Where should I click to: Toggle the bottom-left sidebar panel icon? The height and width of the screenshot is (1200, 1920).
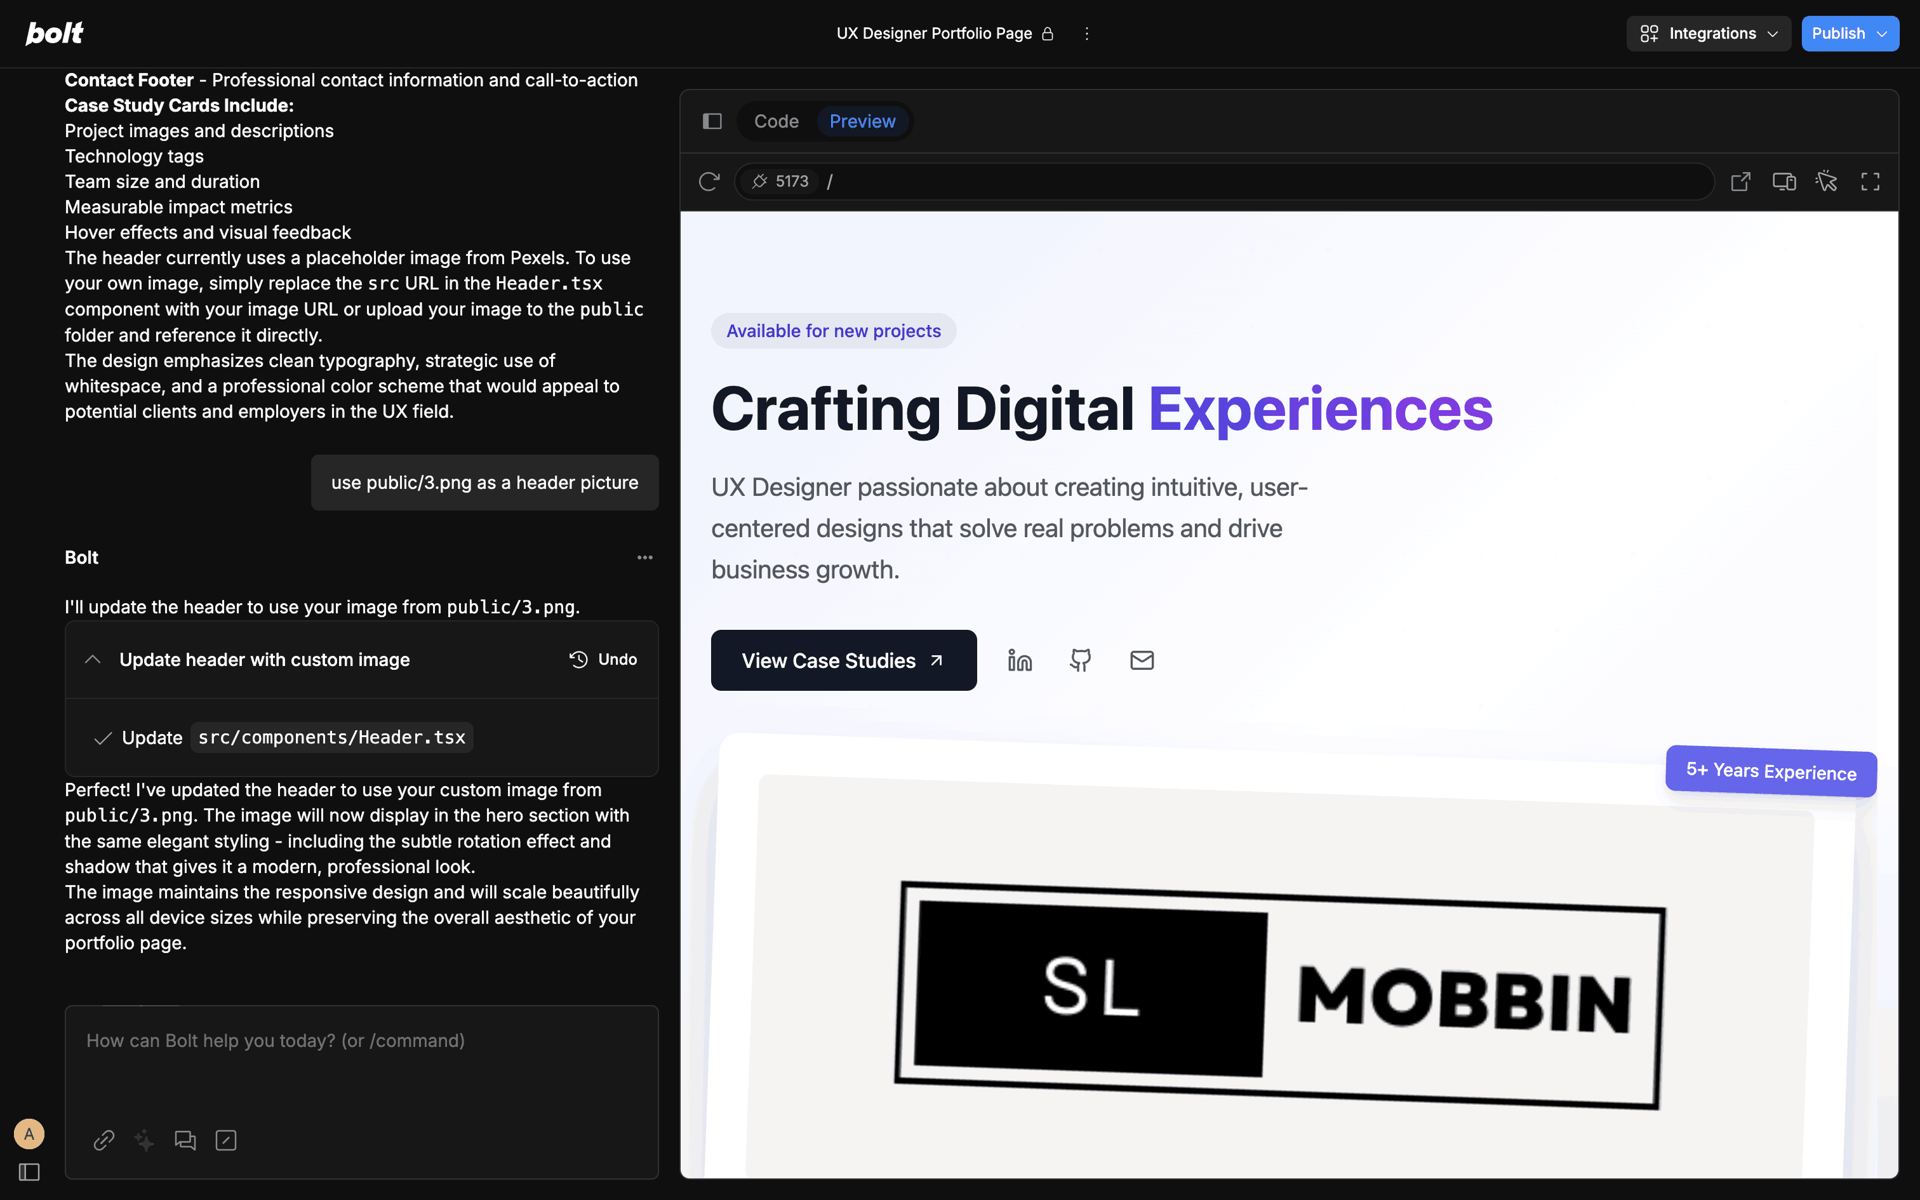[29, 1172]
